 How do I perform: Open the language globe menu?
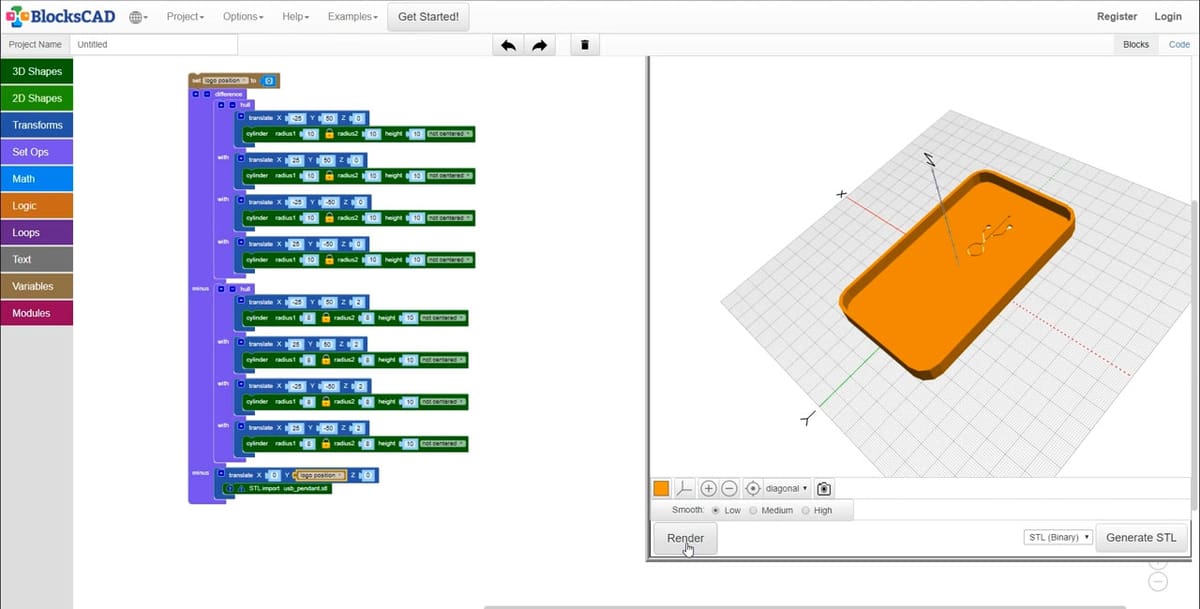tap(138, 17)
